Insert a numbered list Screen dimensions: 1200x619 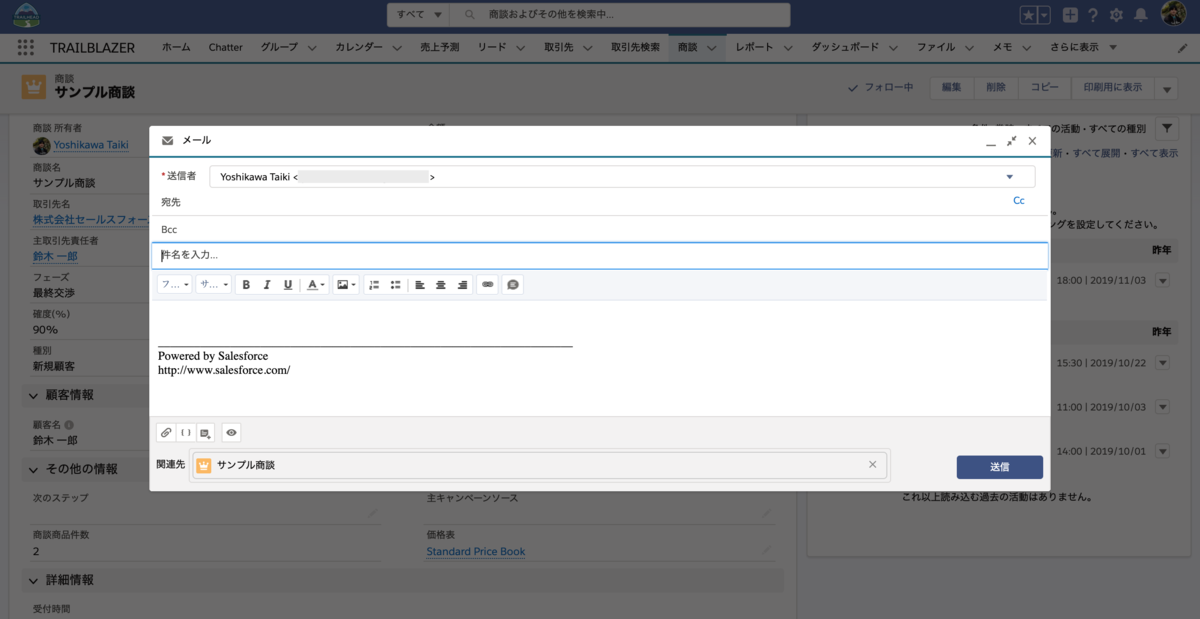(374, 285)
